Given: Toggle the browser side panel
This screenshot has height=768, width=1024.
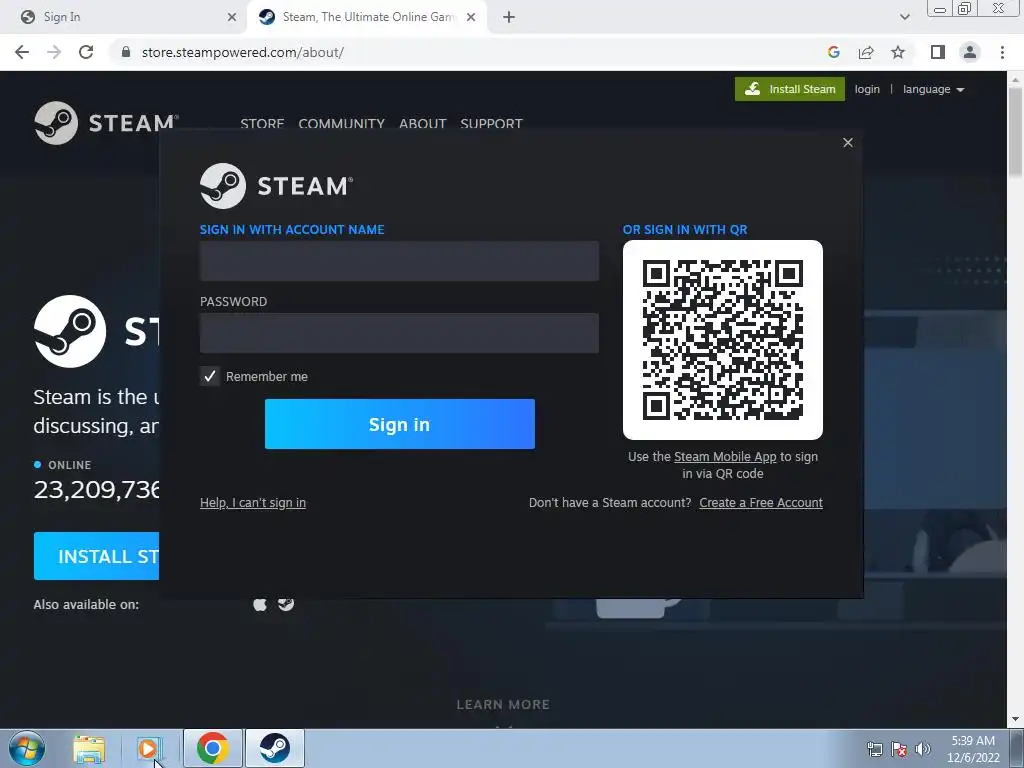Looking at the screenshot, I should (x=938, y=52).
